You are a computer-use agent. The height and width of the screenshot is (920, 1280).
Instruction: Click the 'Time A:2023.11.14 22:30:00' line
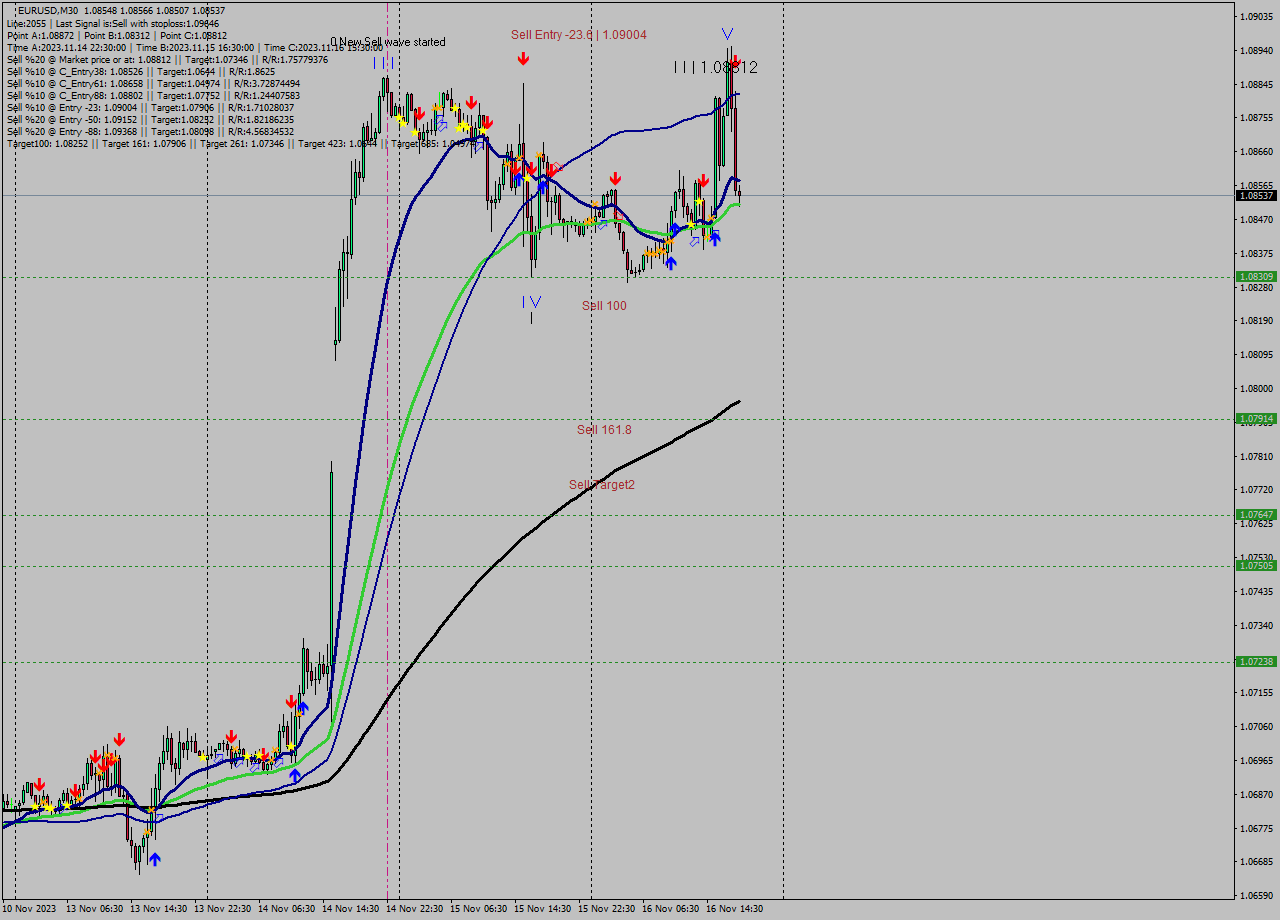tap(195, 47)
